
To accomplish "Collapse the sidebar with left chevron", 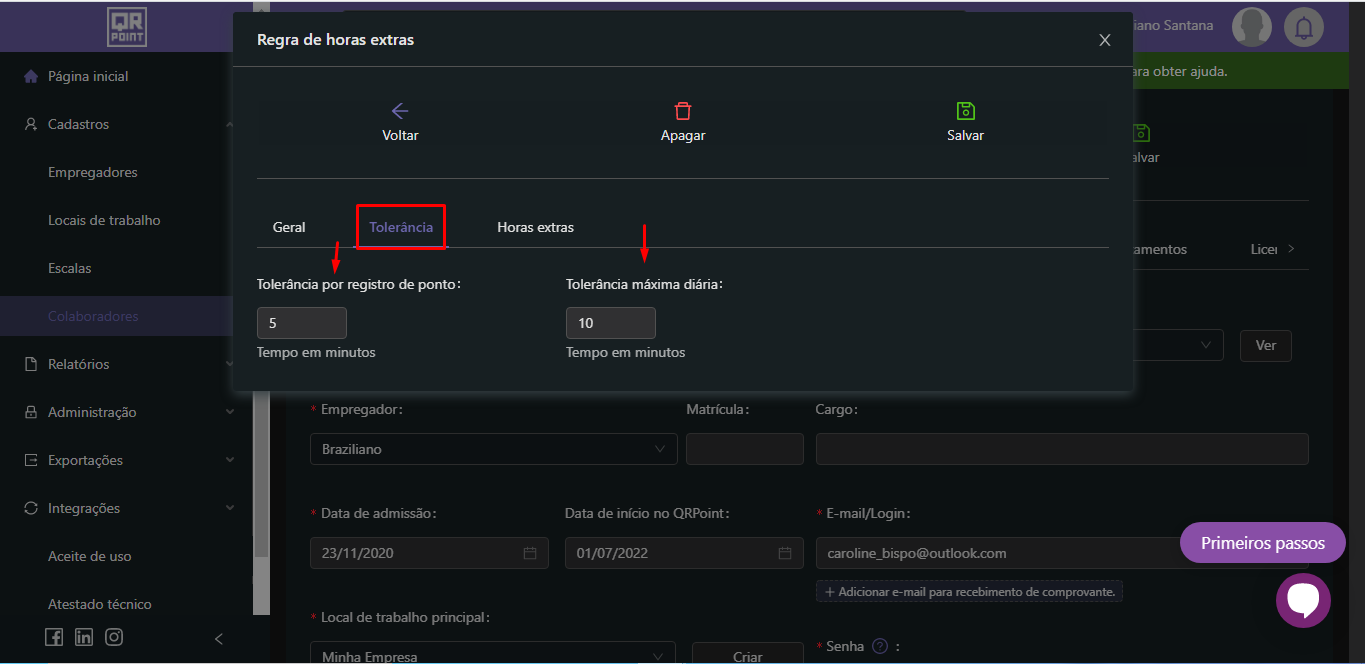I will [x=219, y=639].
